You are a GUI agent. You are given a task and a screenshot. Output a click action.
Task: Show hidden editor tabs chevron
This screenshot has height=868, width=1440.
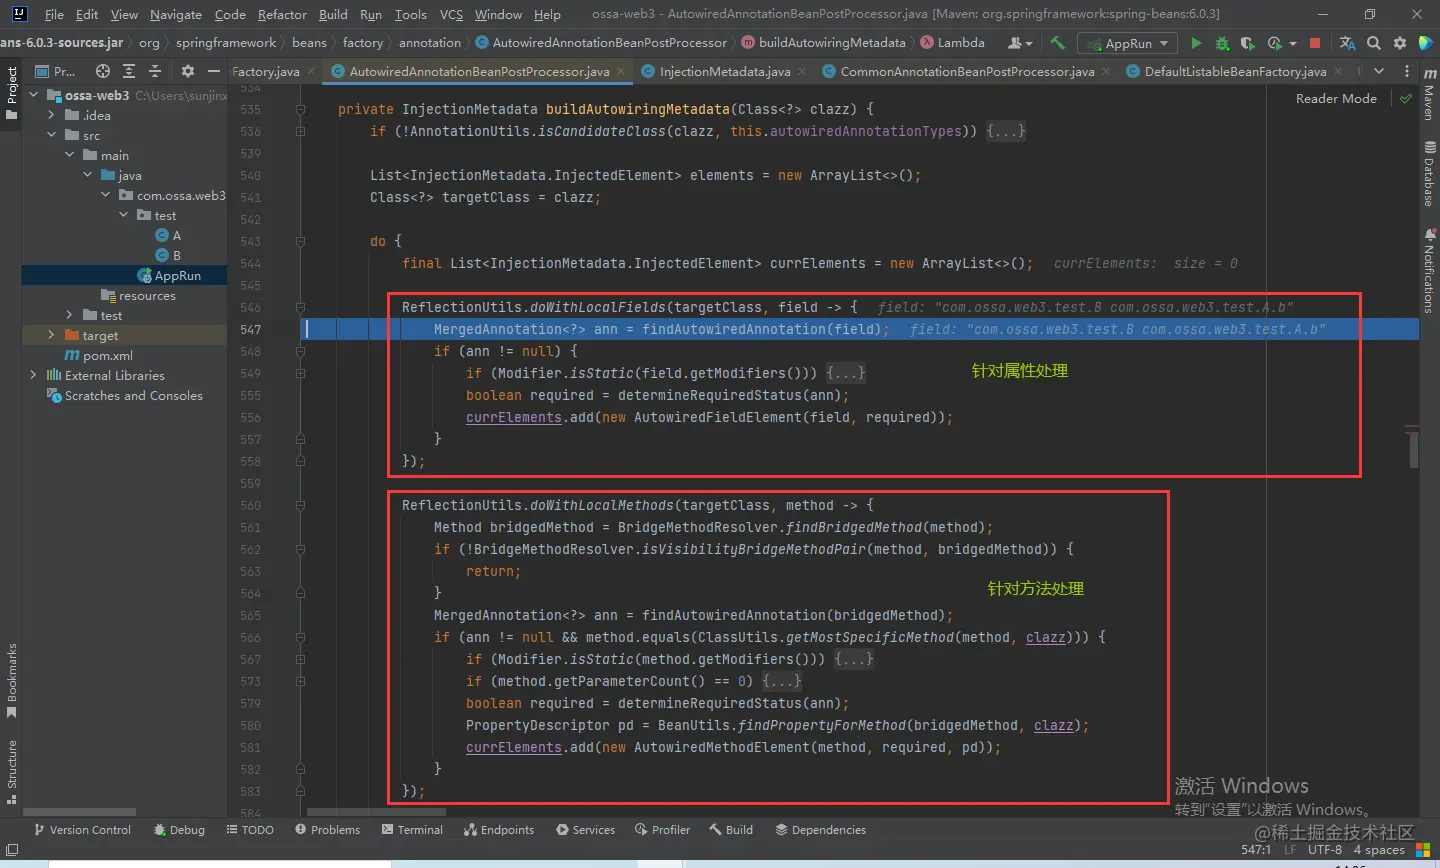coord(1379,71)
